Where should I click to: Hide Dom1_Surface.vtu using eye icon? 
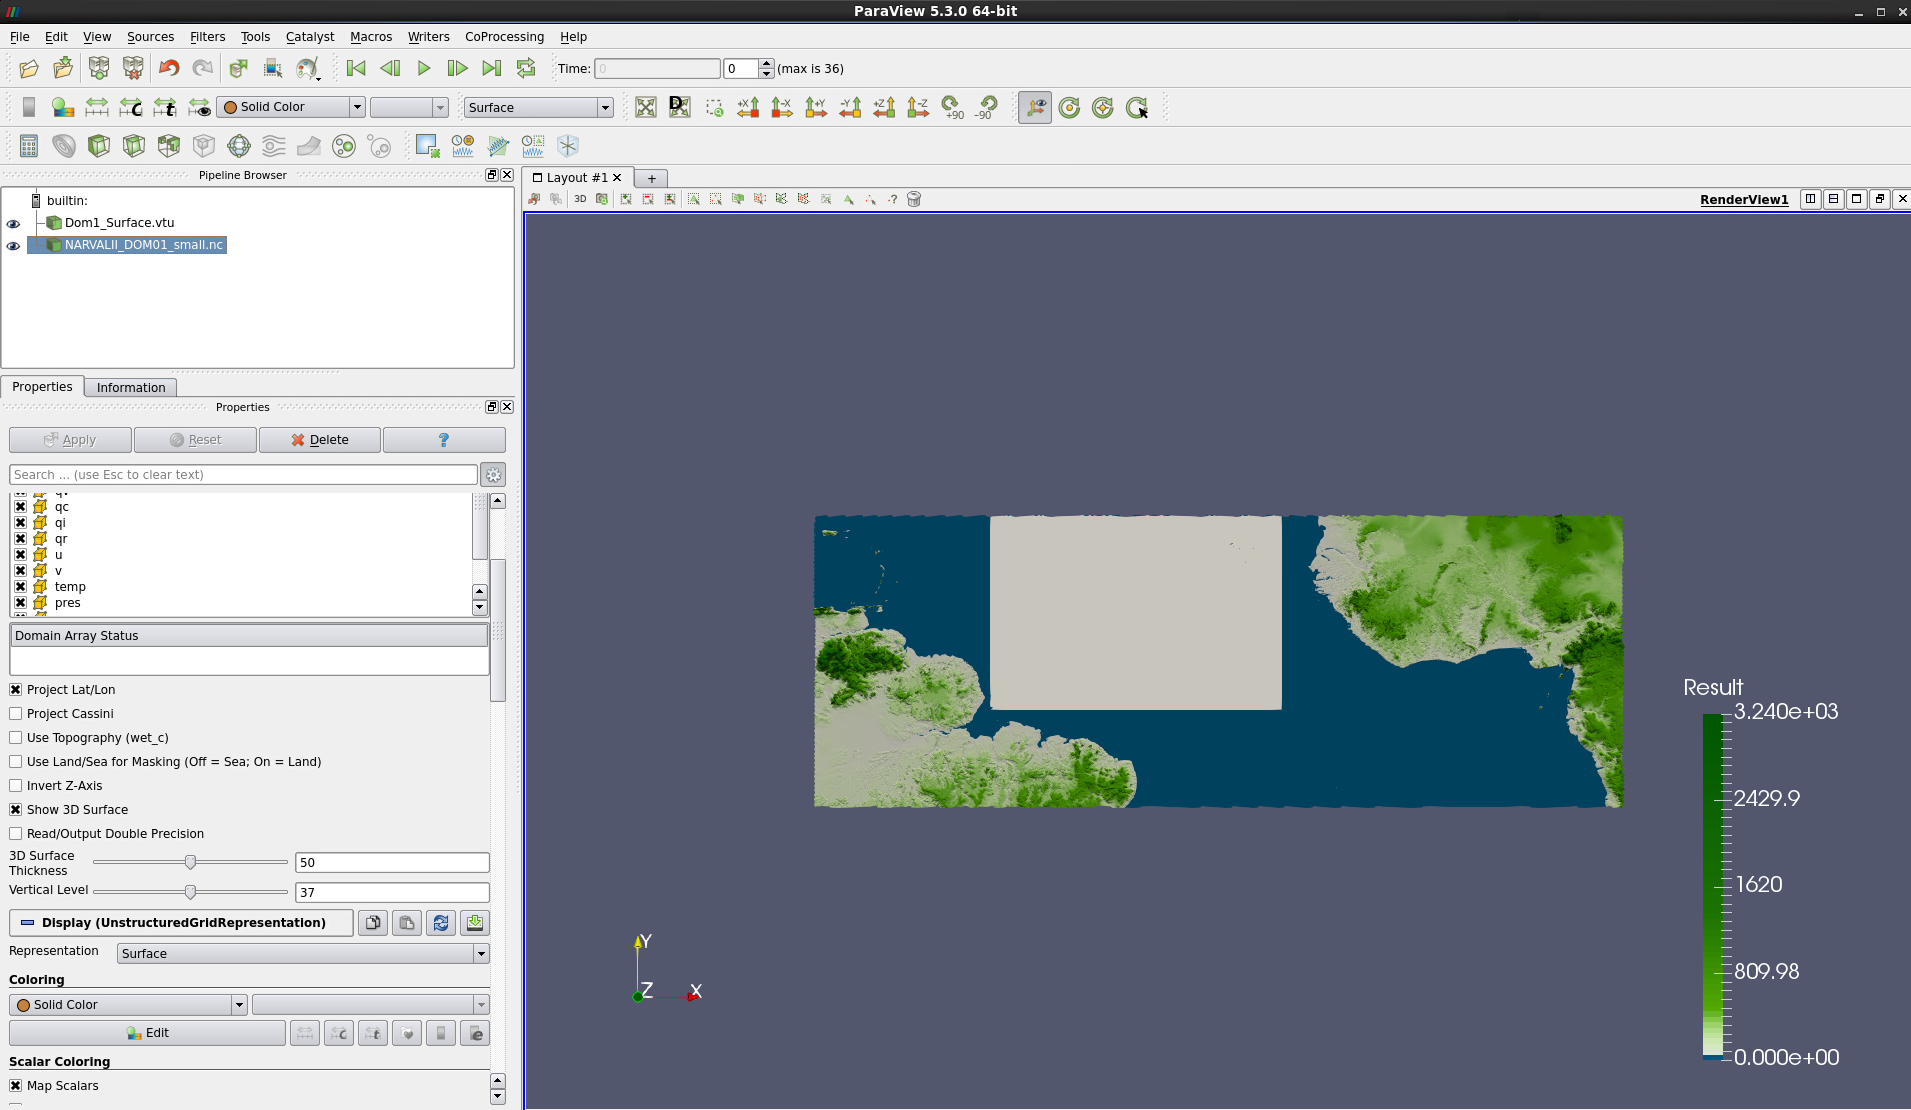tap(14, 223)
